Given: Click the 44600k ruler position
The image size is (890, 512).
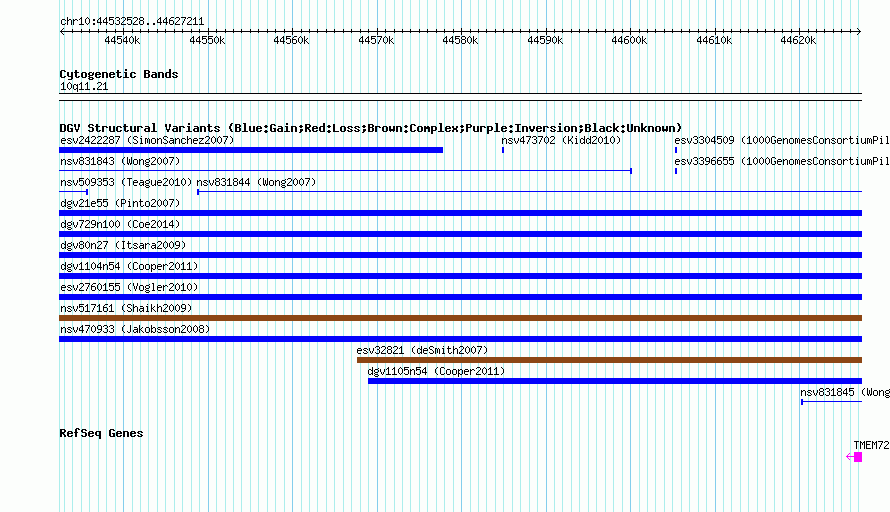Looking at the screenshot, I should 629,40.
